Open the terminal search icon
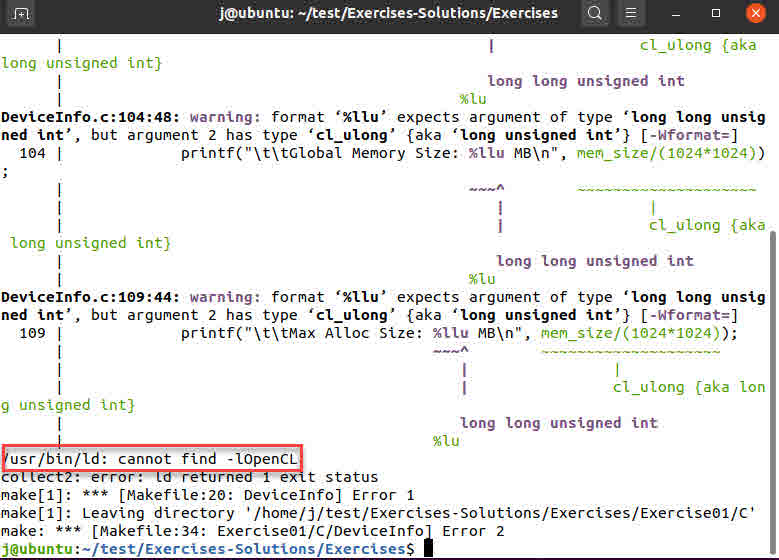Image resolution: width=779 pixels, height=560 pixels. [x=595, y=14]
